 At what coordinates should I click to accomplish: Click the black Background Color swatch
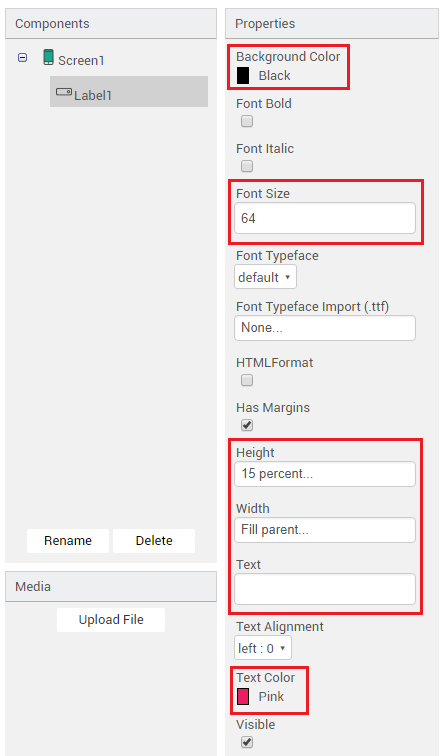[243, 75]
